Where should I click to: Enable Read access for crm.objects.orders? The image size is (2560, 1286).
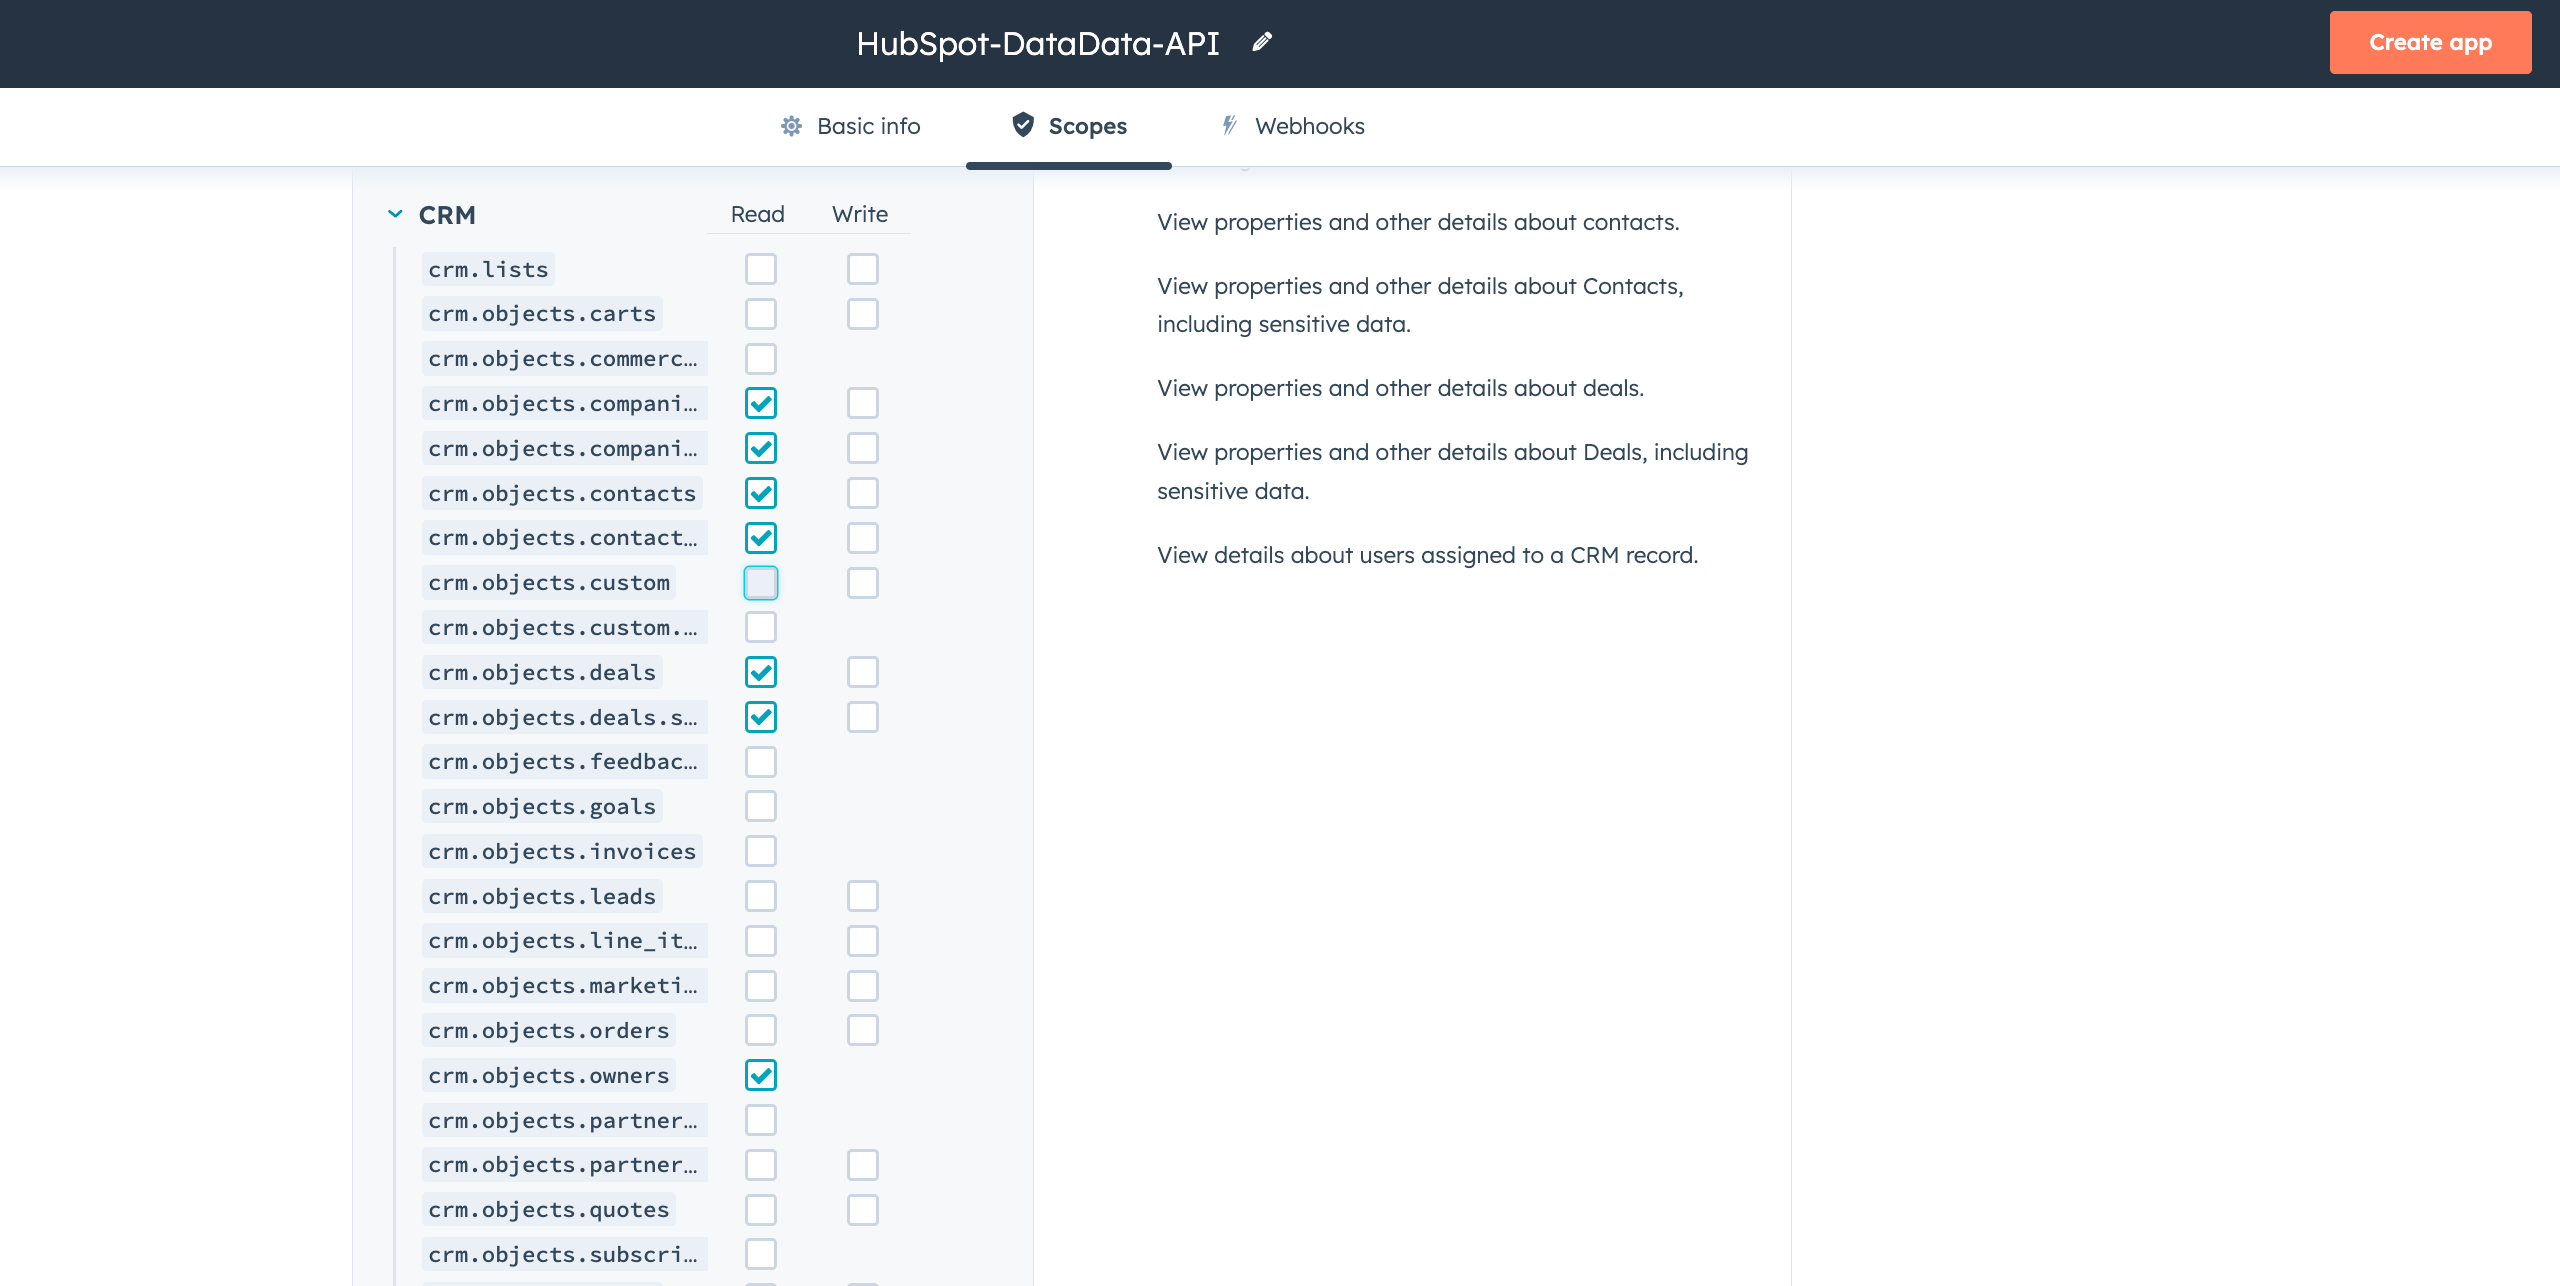coord(761,1030)
